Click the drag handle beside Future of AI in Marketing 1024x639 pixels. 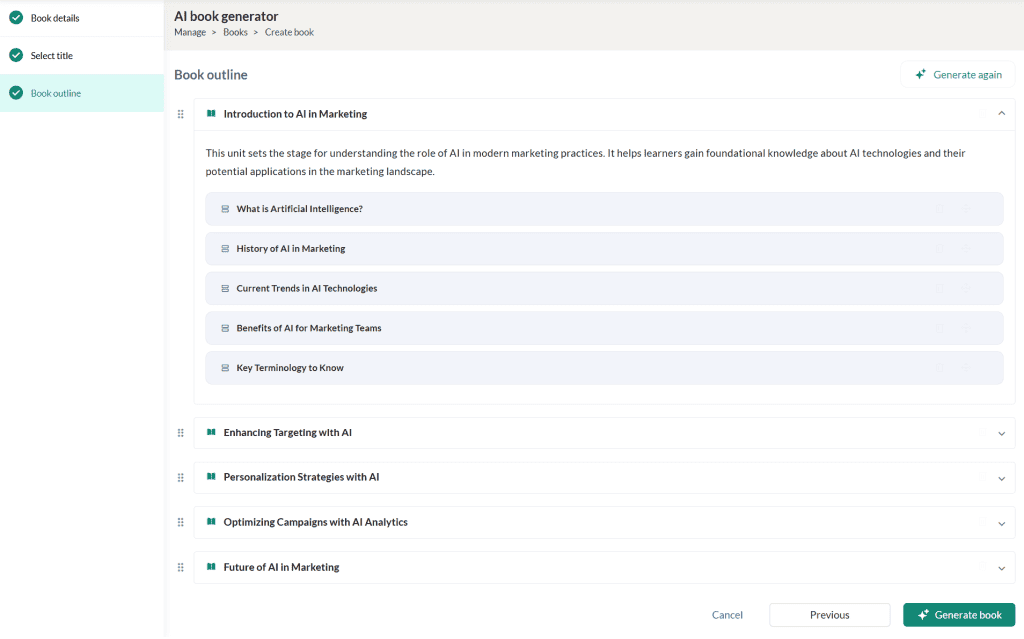click(181, 567)
